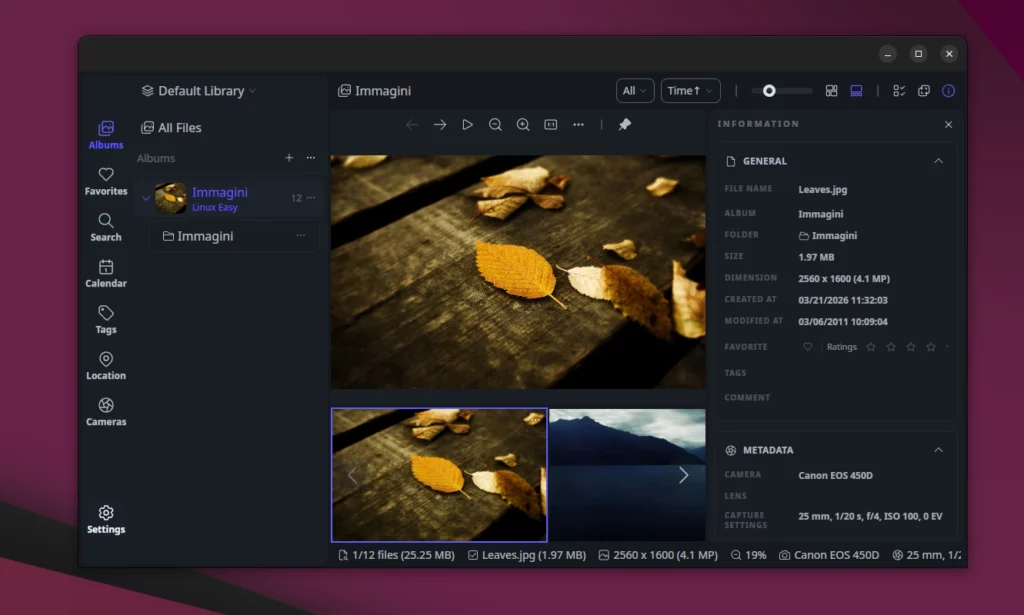
Task: Start the slideshow with the play icon
Action: coord(467,124)
